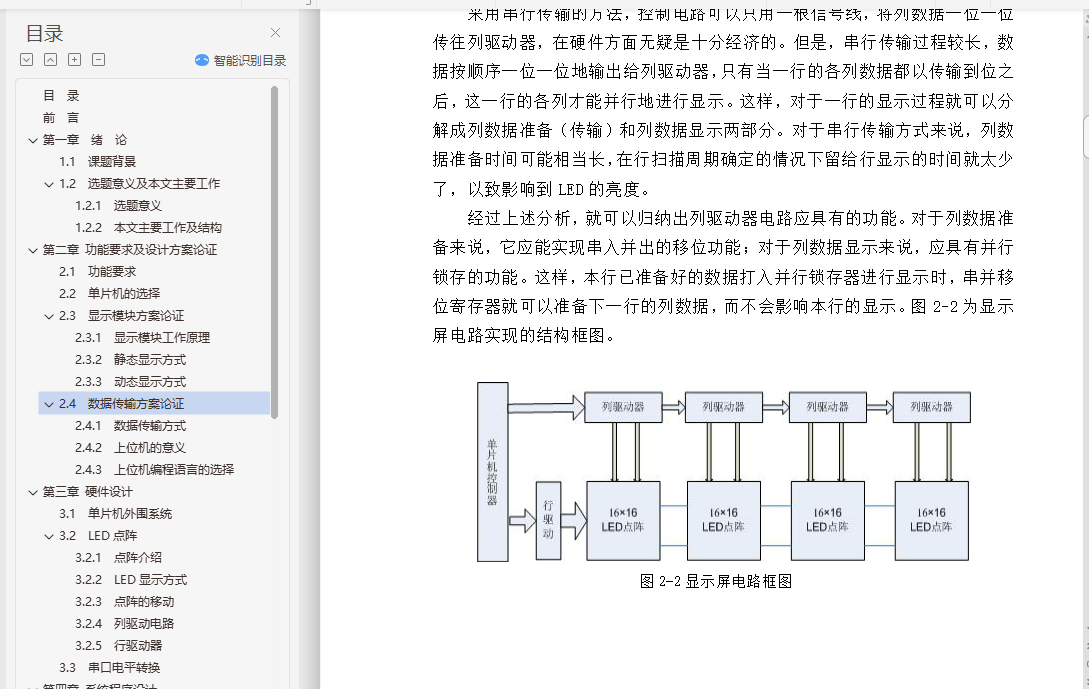The height and width of the screenshot is (689, 1089).
Task: Select 2.2 单片机的选择 in outline
Action: (x=109, y=294)
